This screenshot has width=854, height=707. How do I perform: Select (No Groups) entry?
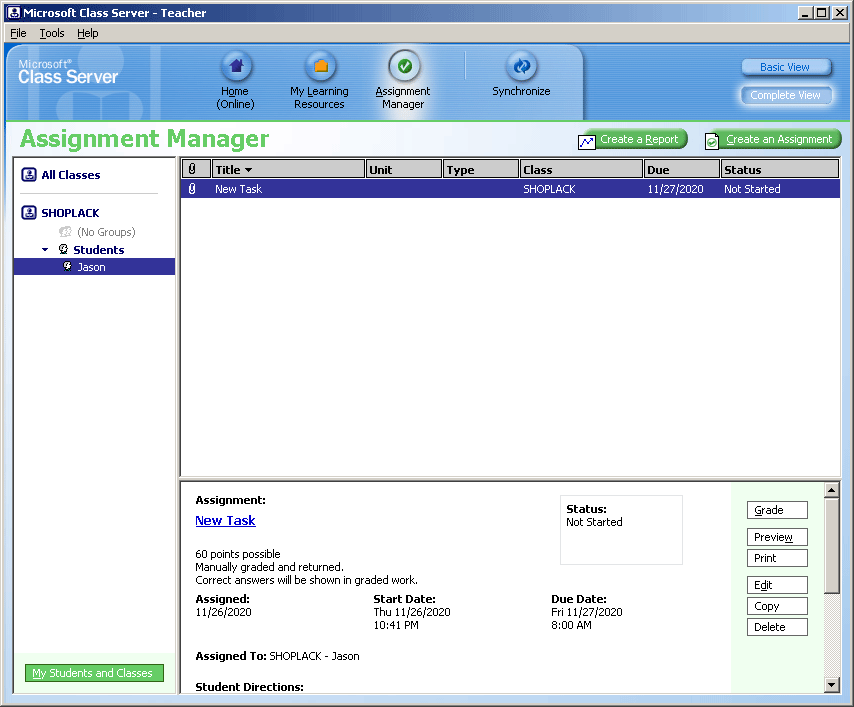pos(106,232)
